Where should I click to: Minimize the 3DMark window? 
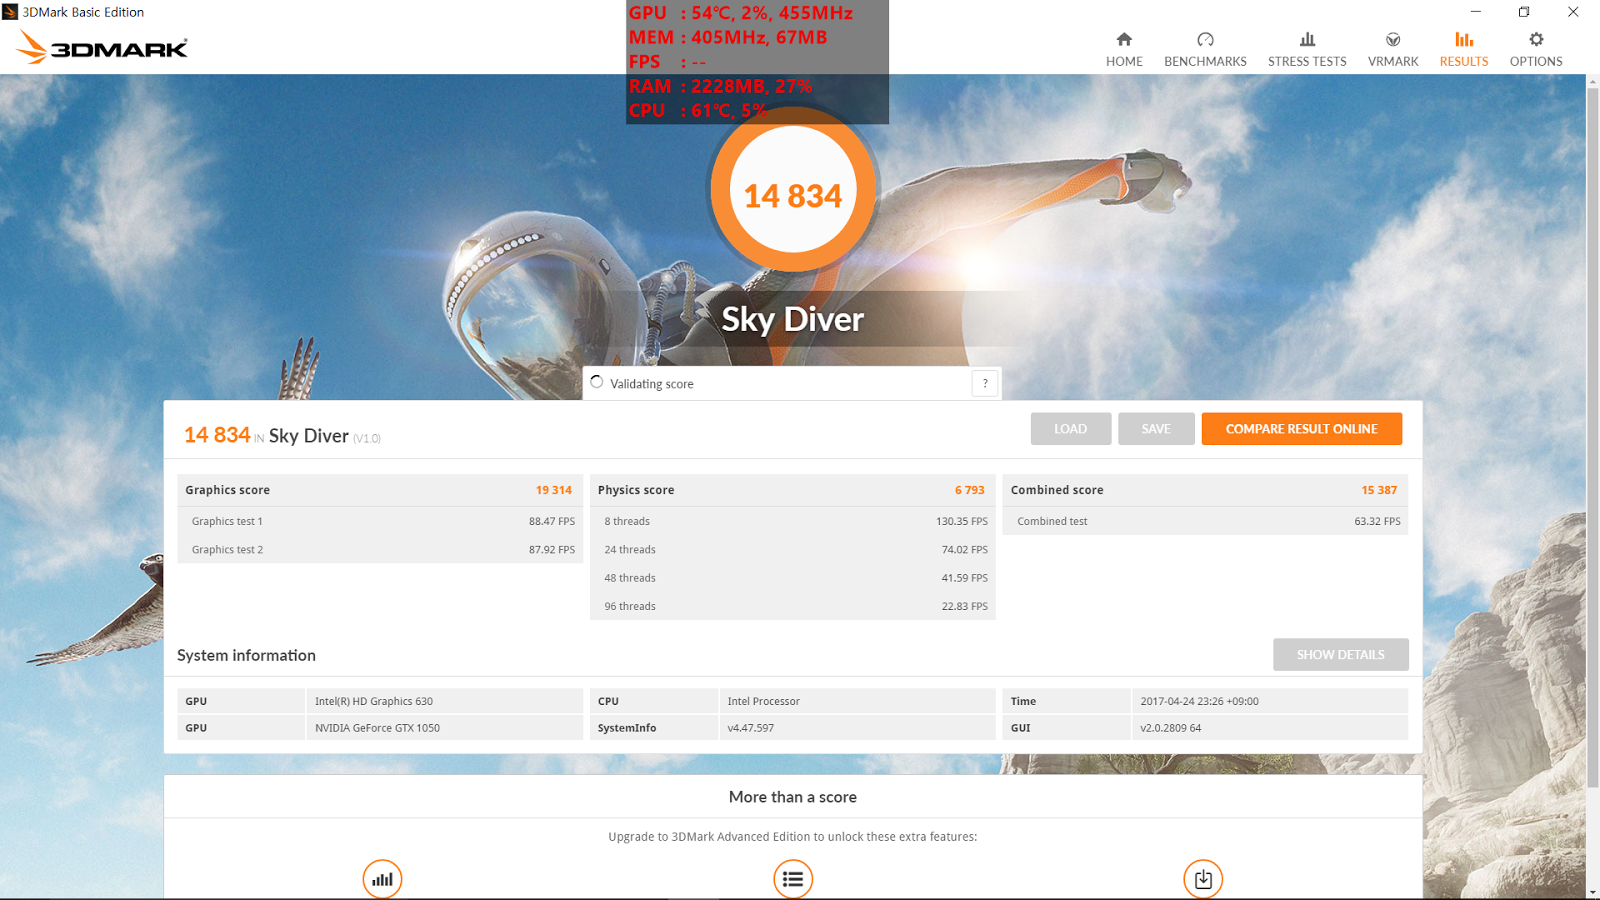pos(1475,12)
